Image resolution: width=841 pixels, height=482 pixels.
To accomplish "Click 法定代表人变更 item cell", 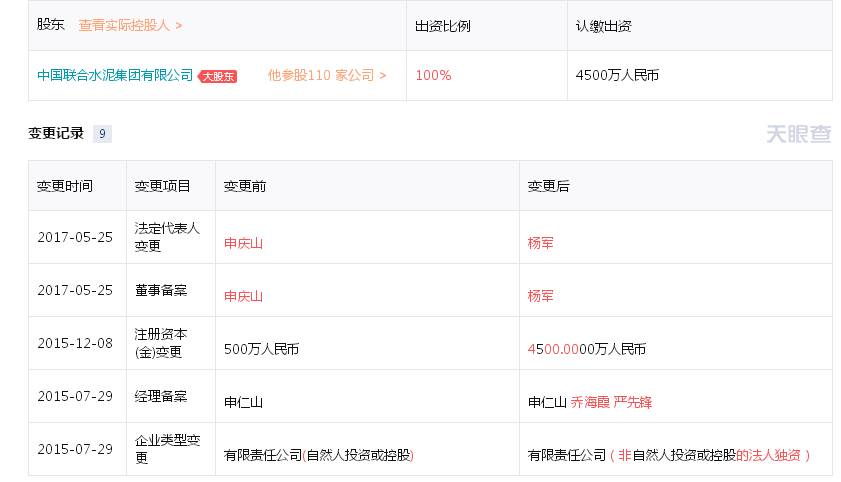I will click(167, 237).
